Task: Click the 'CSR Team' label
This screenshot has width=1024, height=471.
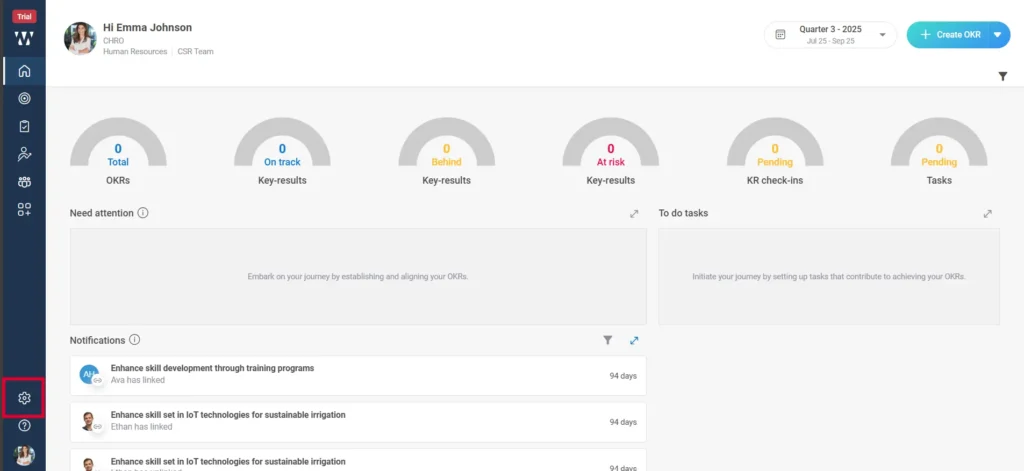Action: click(195, 52)
